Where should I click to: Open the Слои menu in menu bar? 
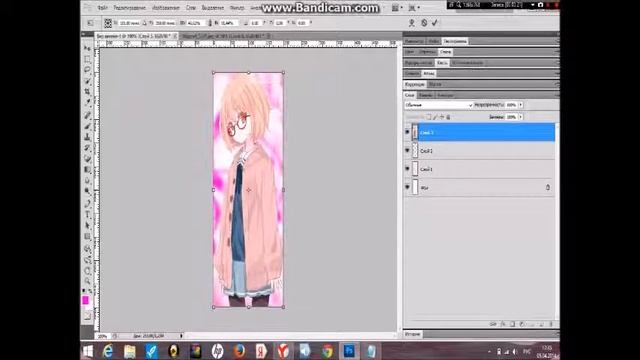191,8
